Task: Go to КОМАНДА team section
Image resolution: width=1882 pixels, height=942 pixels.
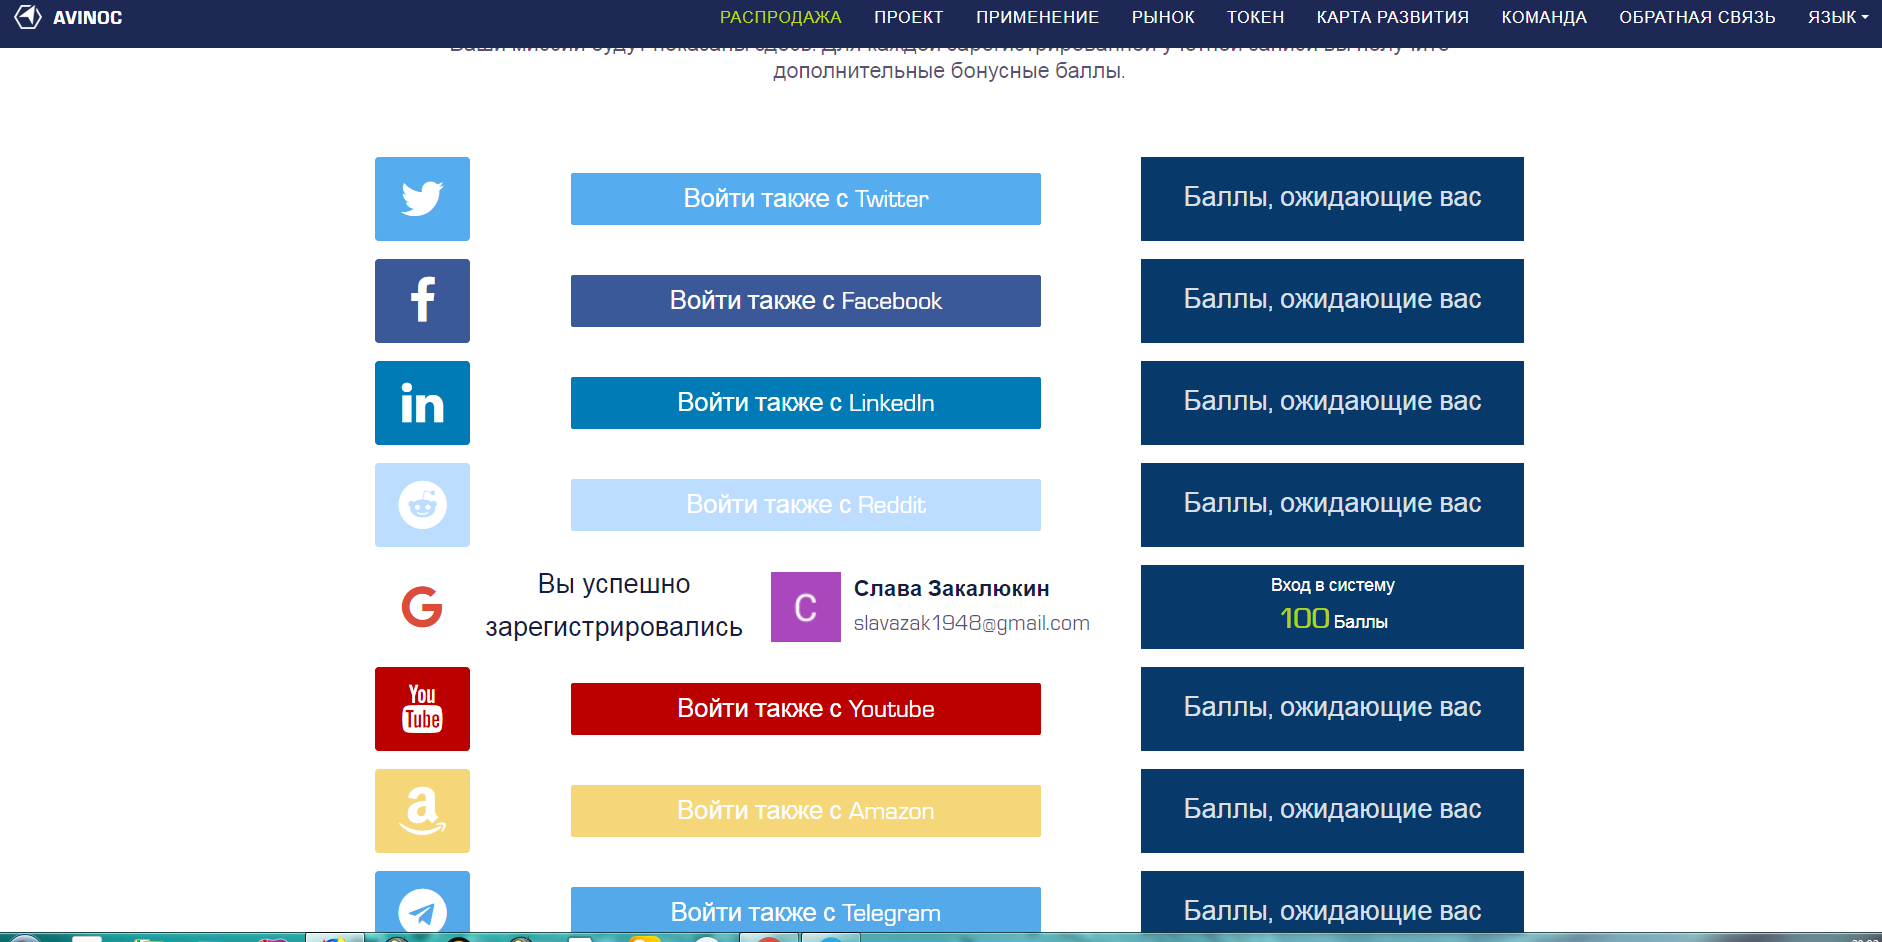Action: coord(1544,17)
